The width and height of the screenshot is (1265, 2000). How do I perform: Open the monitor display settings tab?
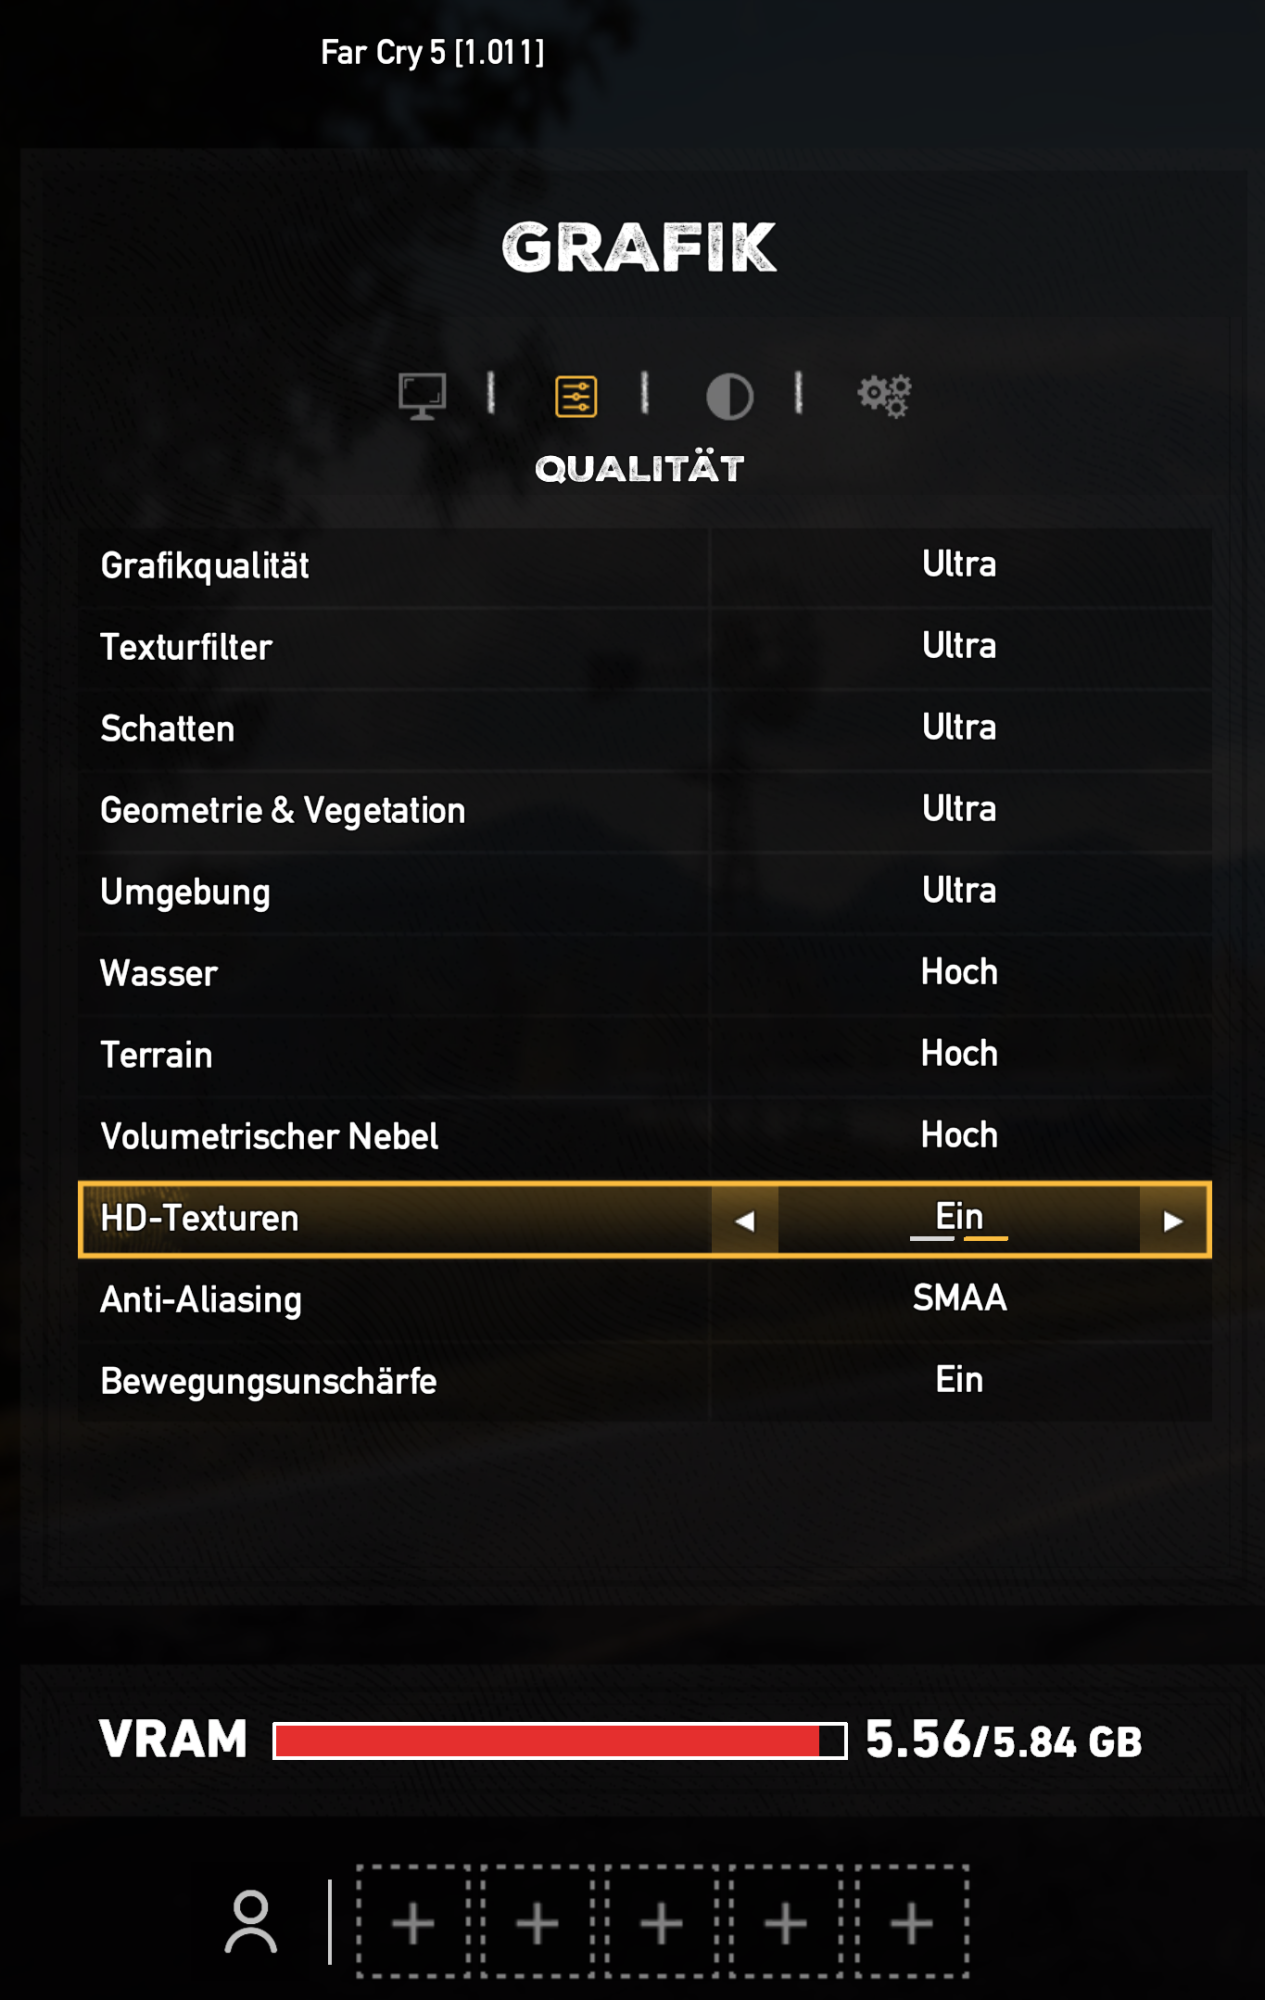coord(422,396)
